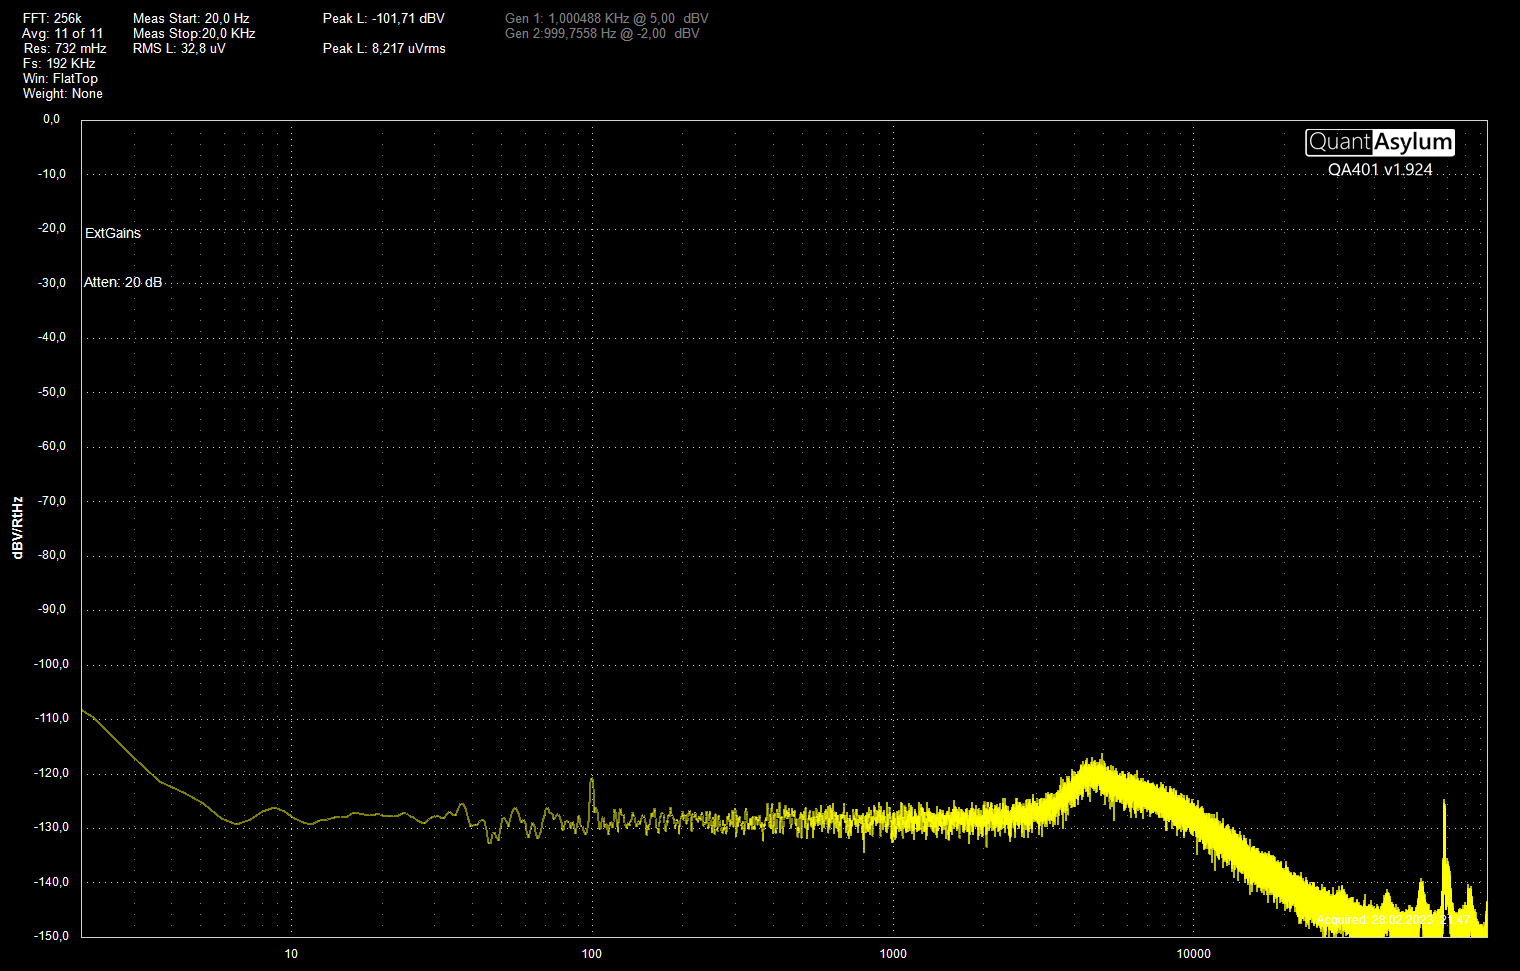Click Meas Stop:20,0 KHz text
Screen dimensions: 1520x971
tap(194, 33)
